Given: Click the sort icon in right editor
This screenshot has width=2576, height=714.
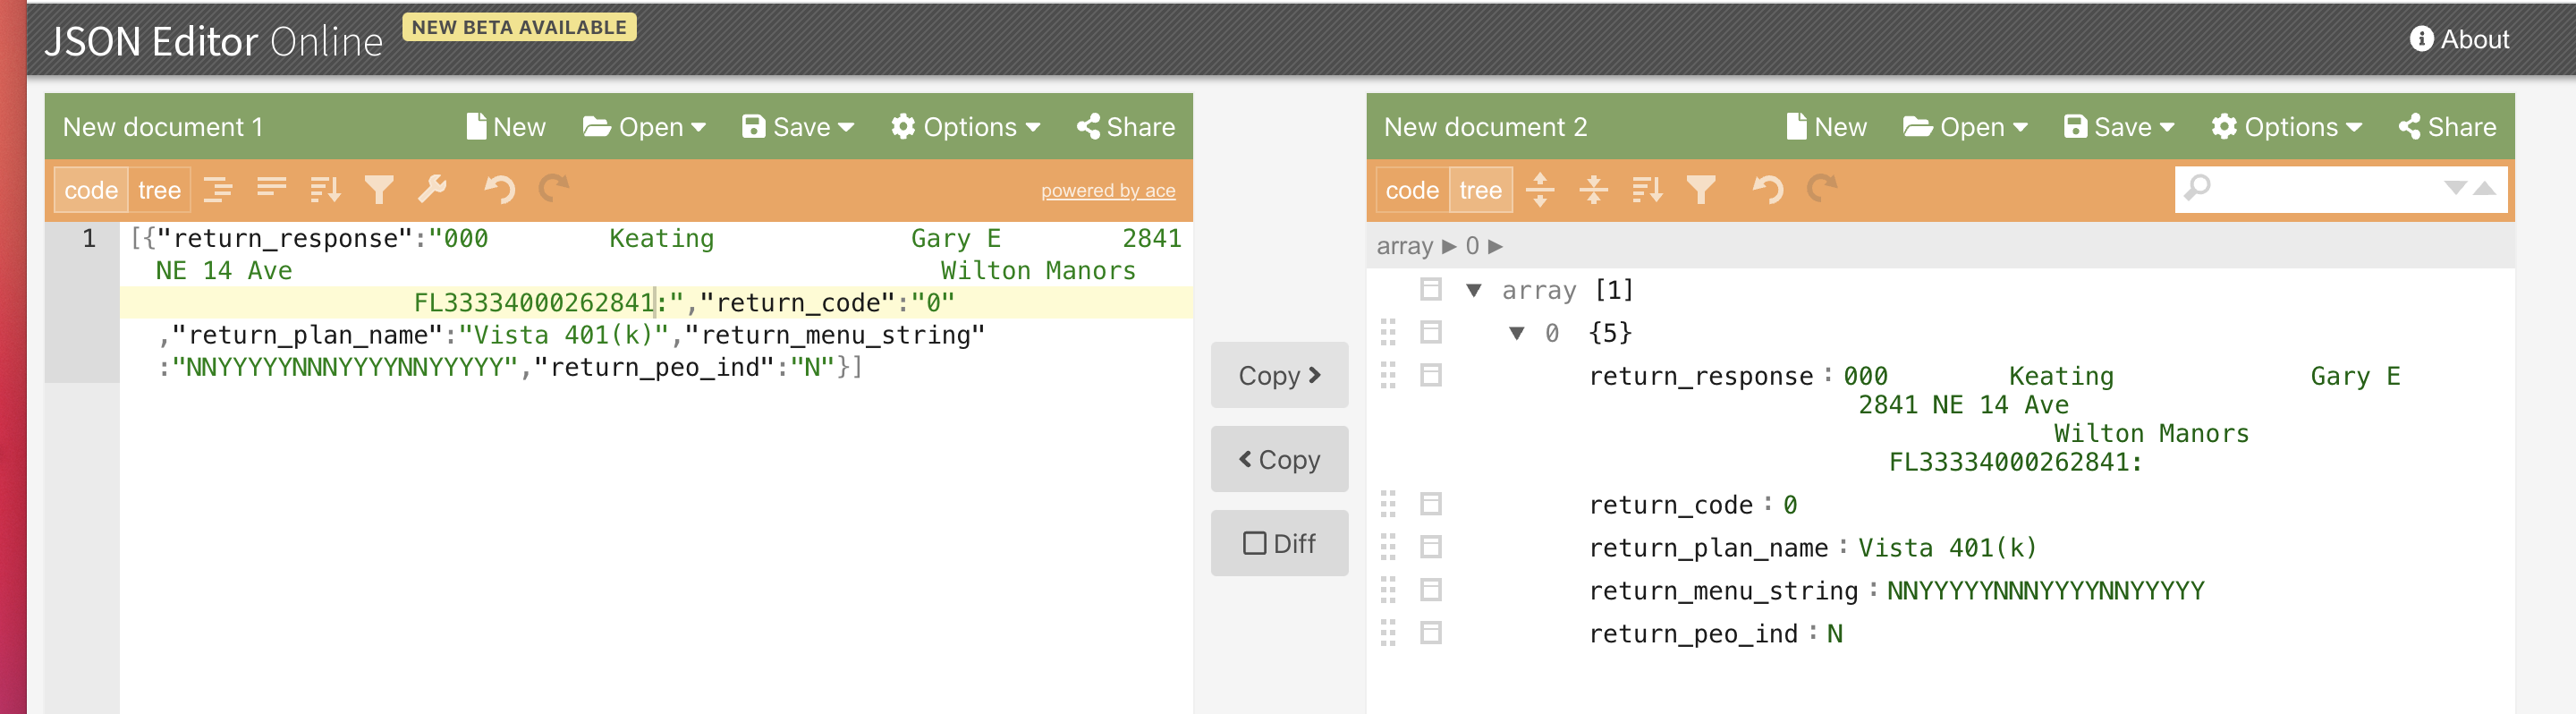Looking at the screenshot, I should coord(1647,189).
